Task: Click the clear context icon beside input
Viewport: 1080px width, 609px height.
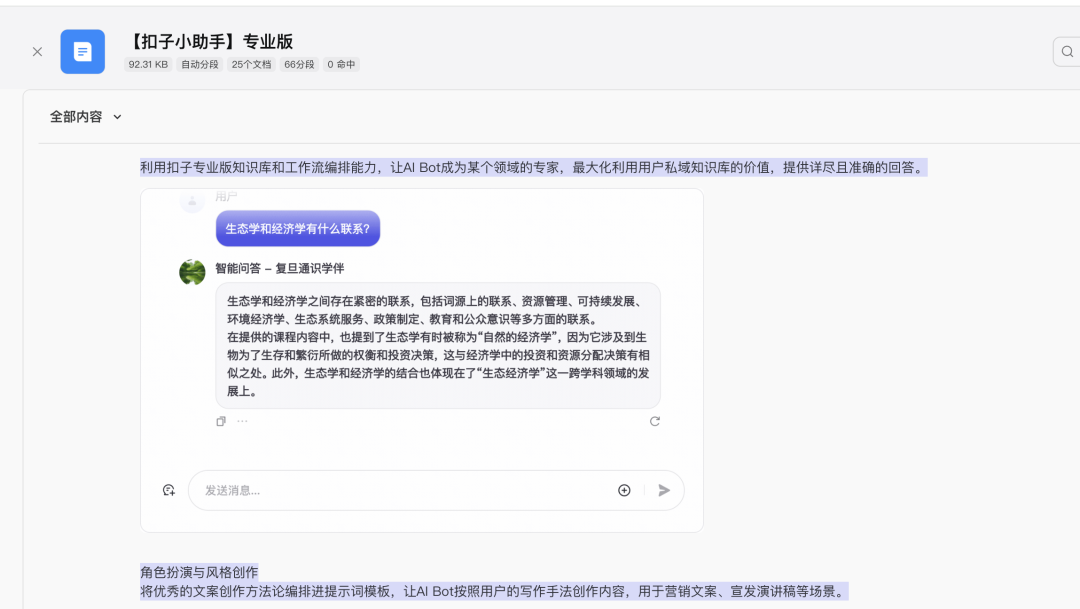Action: point(169,490)
